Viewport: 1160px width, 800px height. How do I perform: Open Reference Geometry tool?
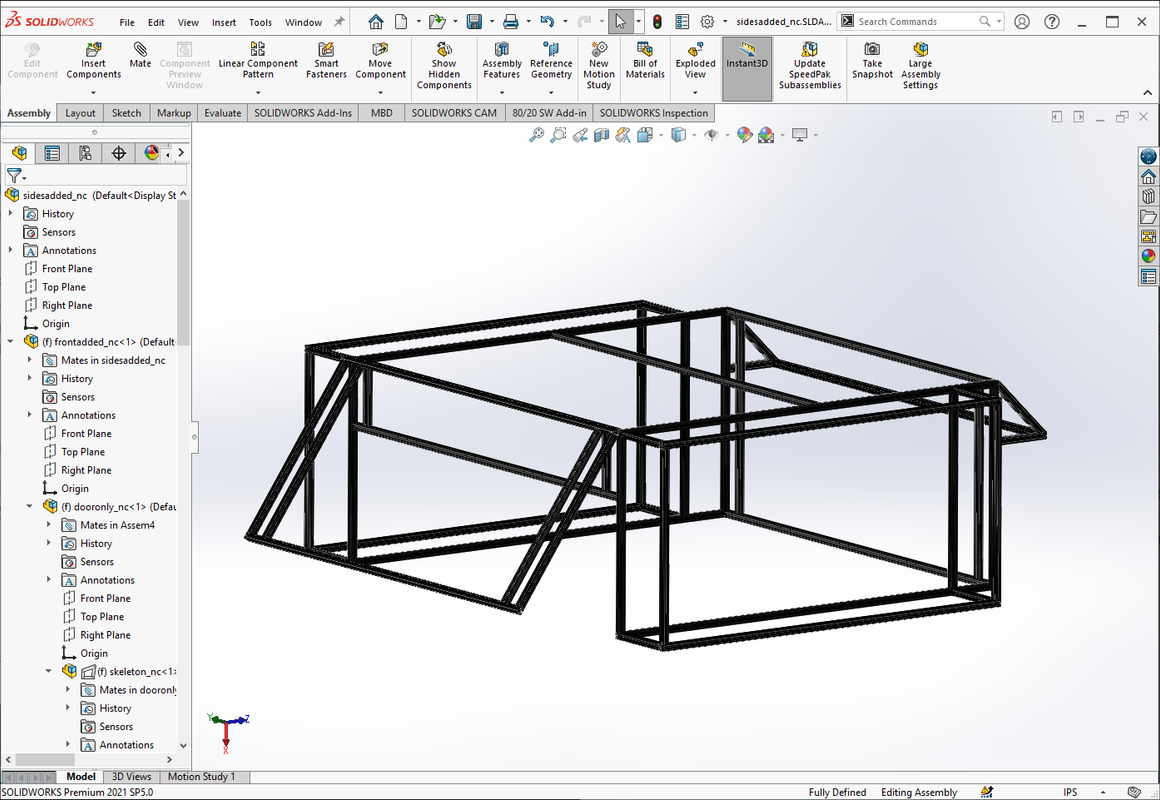pos(551,61)
